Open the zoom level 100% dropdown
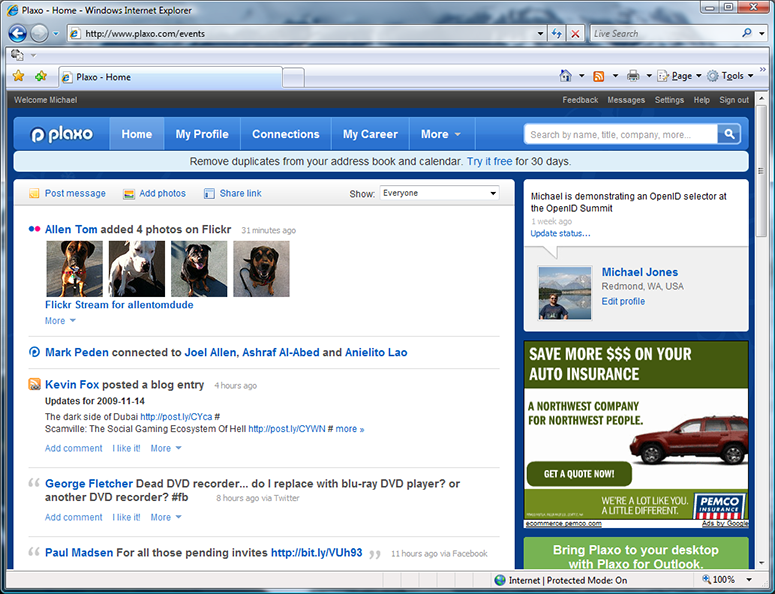 (730, 580)
